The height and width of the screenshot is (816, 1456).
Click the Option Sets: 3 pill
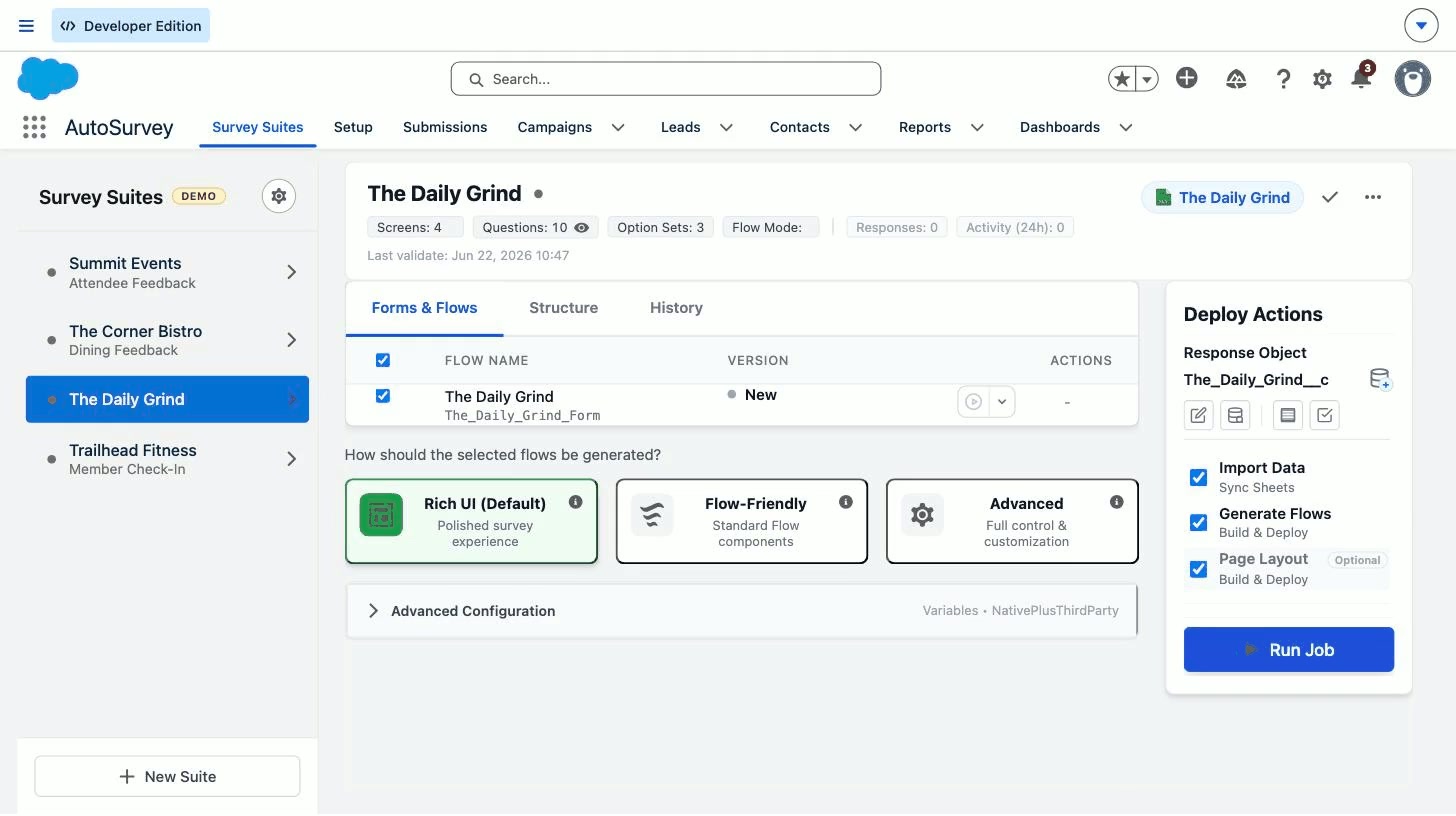(x=661, y=227)
